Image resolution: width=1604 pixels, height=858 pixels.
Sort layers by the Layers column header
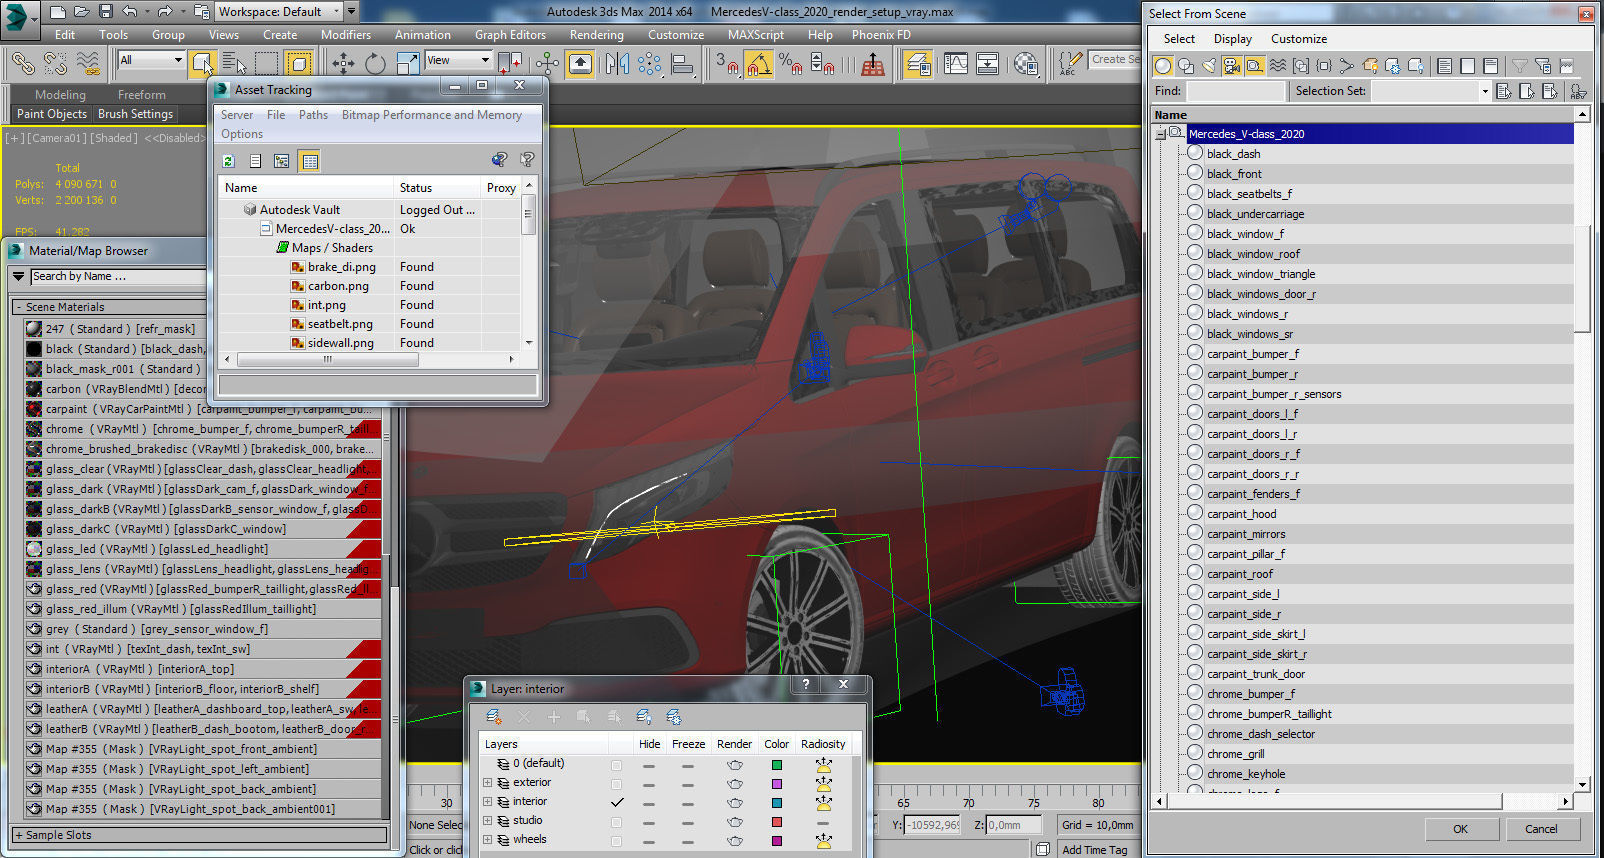point(543,744)
